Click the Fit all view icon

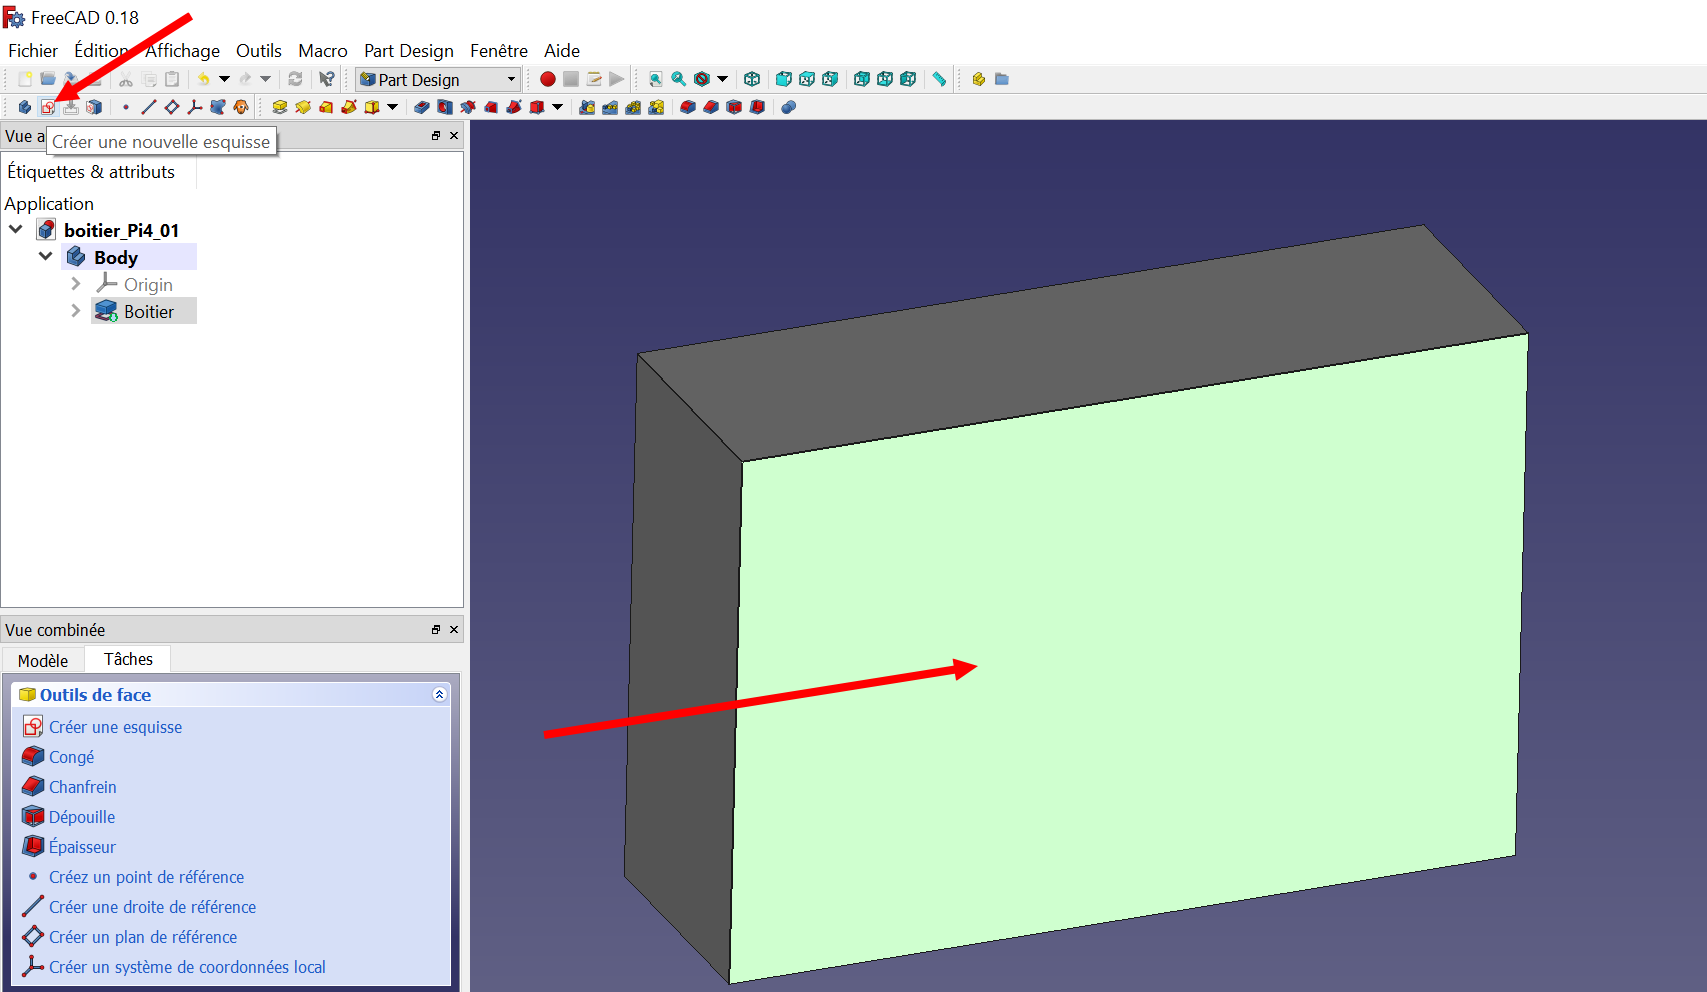pyautogui.click(x=656, y=79)
